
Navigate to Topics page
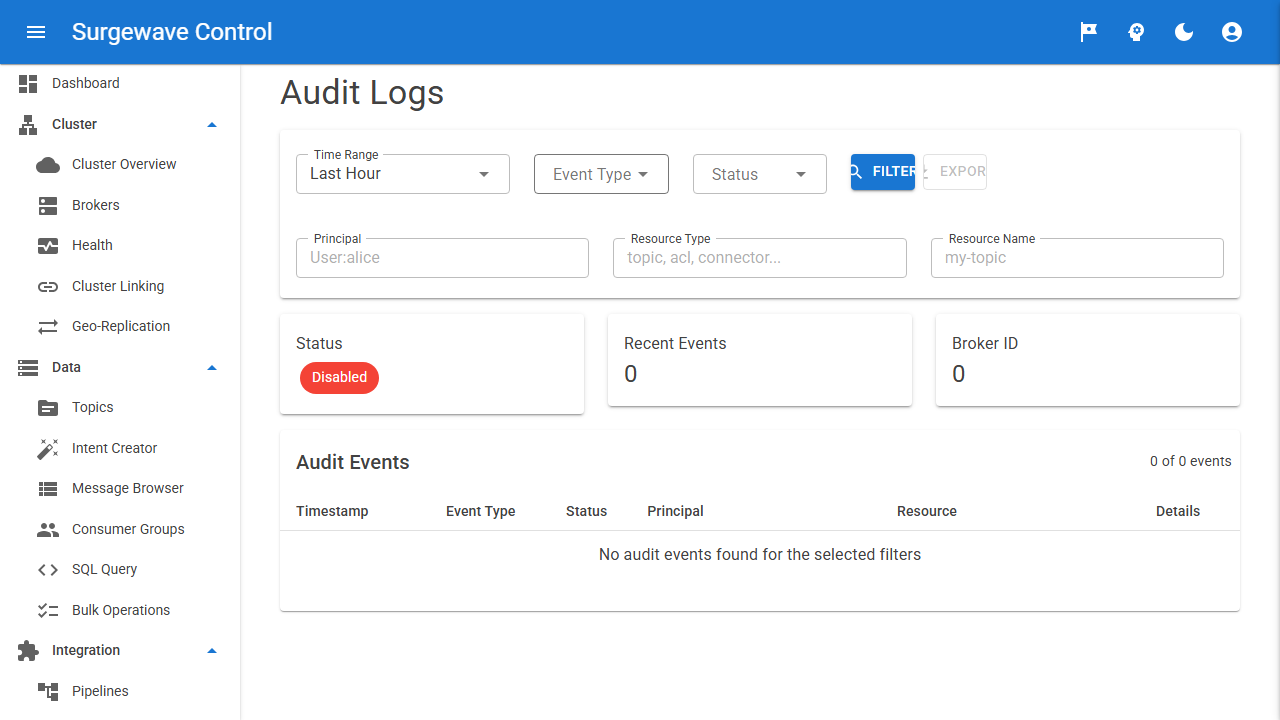point(120,408)
